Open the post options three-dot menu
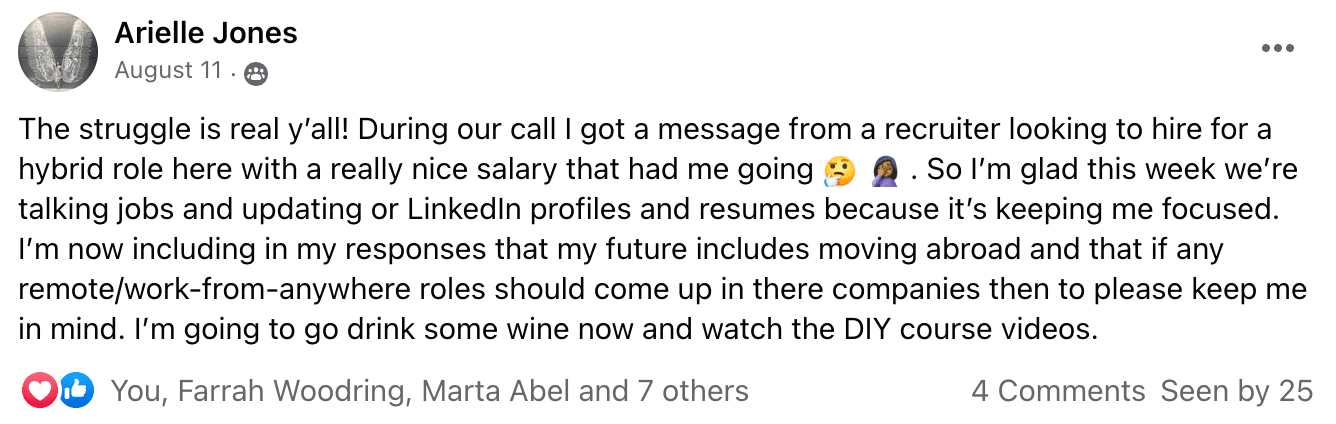This screenshot has height=424, width=1336. point(1277,48)
